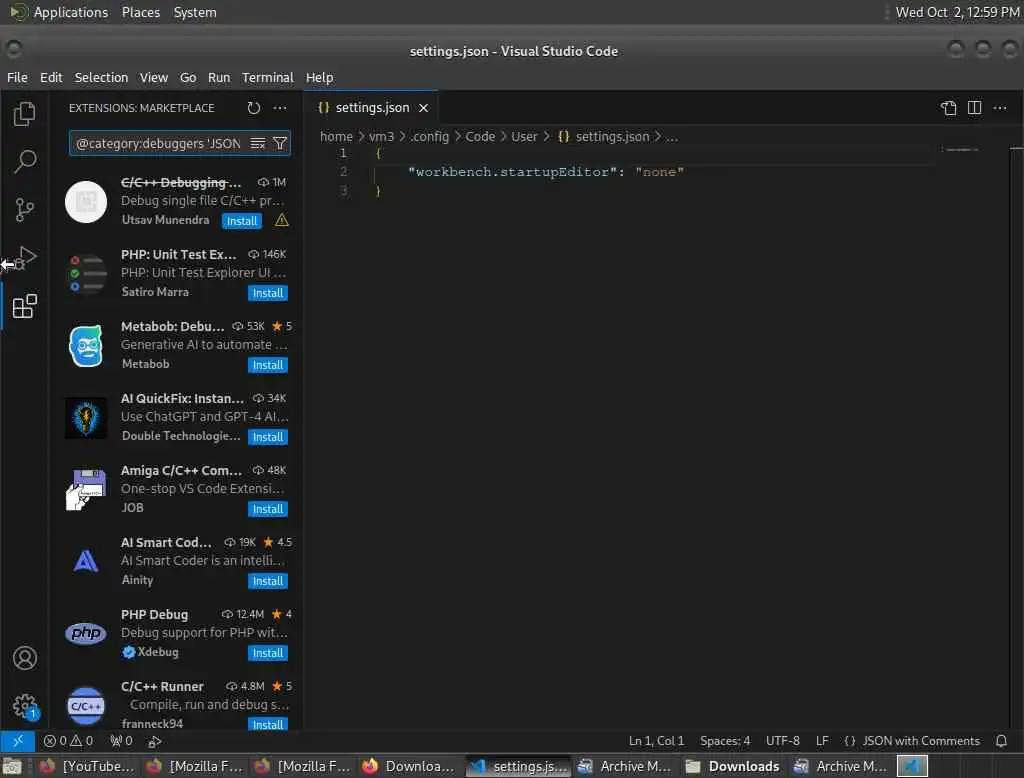Image resolution: width=1024 pixels, height=778 pixels.
Task: Click the debug status bar icon
Action: pos(155,741)
